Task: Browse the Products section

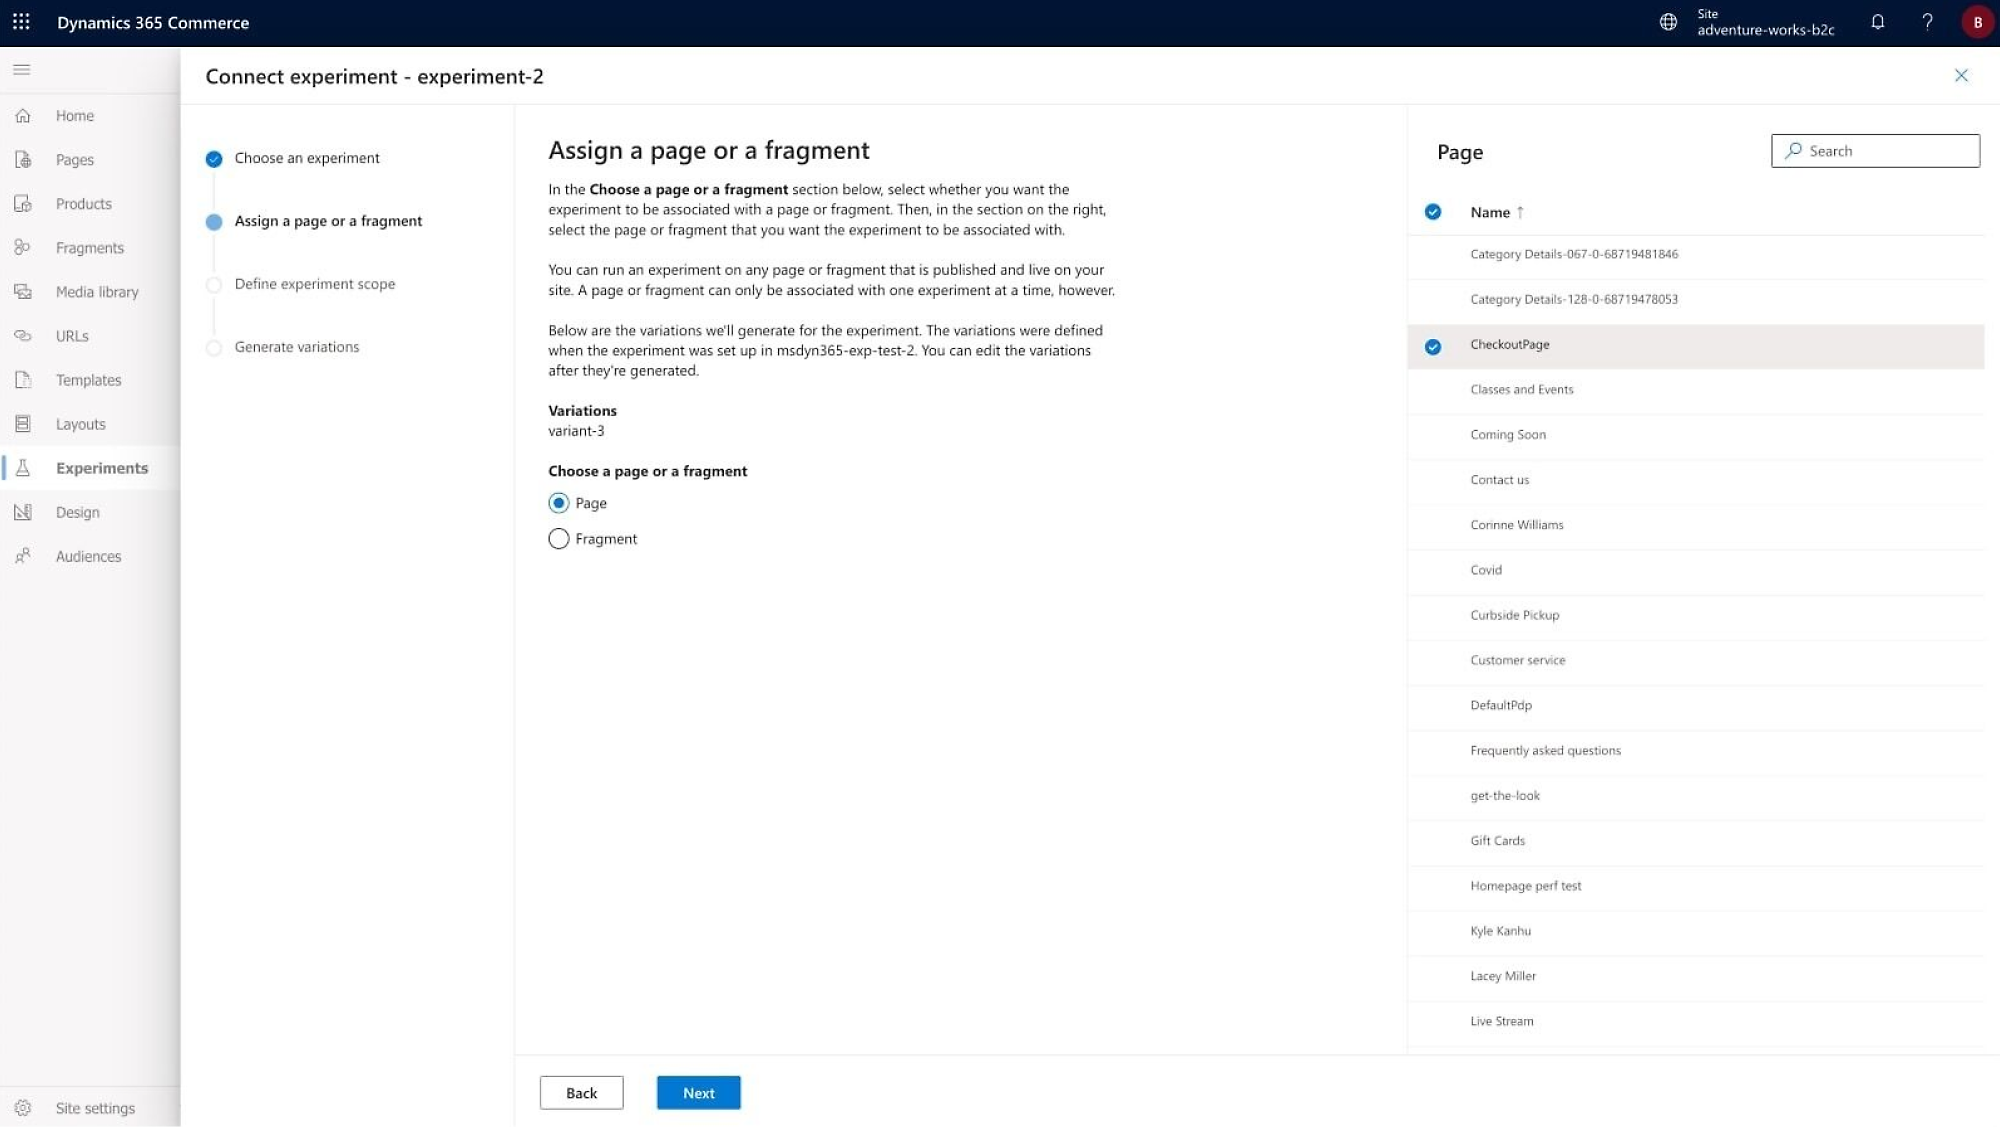Action: (82, 203)
